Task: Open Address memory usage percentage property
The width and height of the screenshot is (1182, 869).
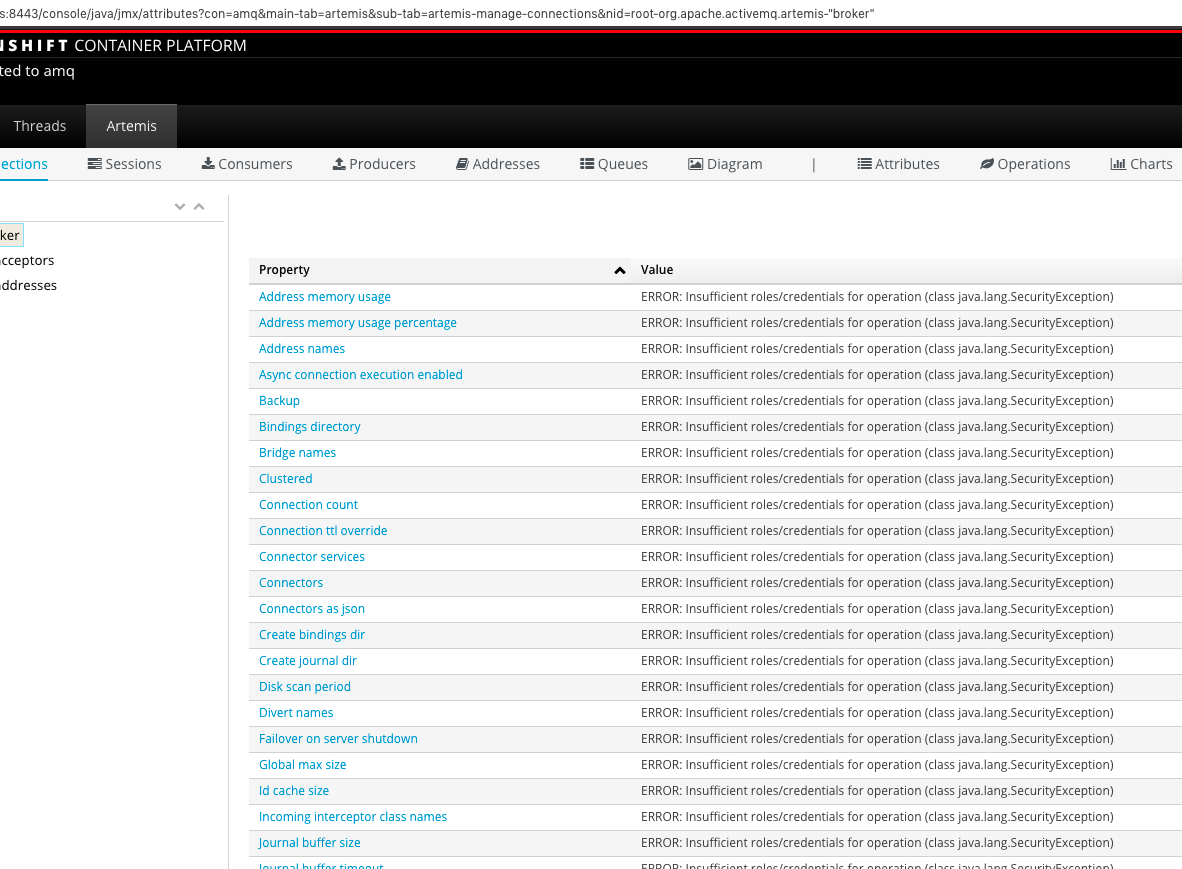Action: click(357, 323)
